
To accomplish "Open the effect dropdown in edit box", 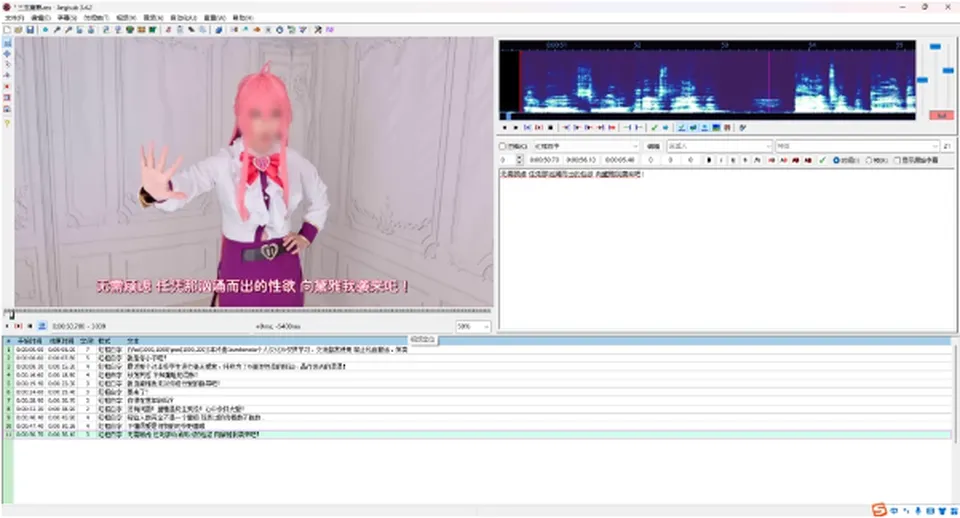I will click(857, 146).
